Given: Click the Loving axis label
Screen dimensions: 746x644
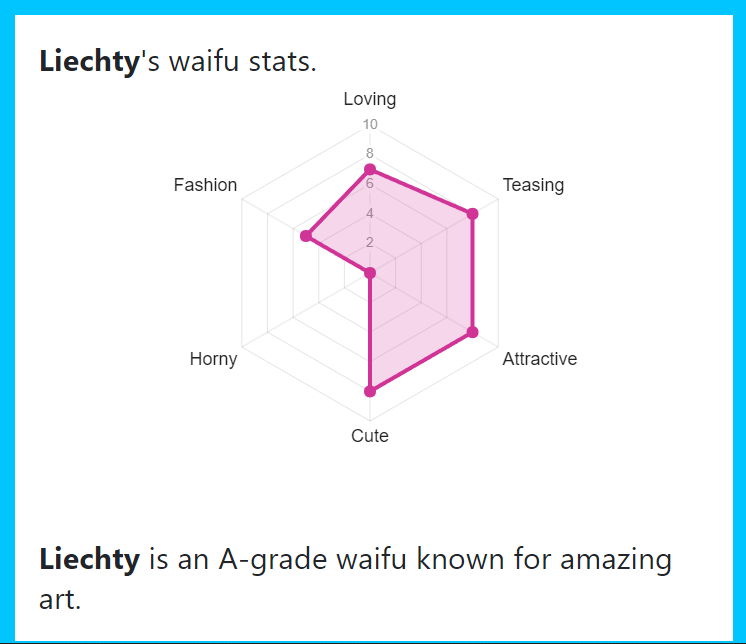Looking at the screenshot, I should pyautogui.click(x=370, y=99).
